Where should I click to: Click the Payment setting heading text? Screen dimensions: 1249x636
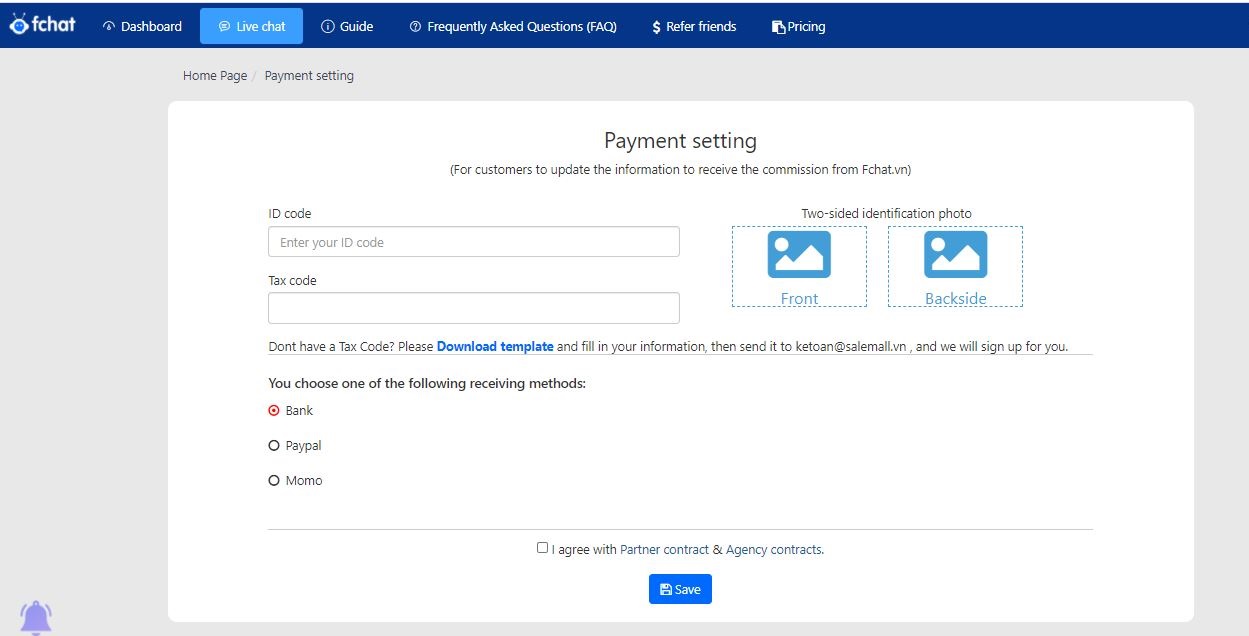click(x=680, y=141)
